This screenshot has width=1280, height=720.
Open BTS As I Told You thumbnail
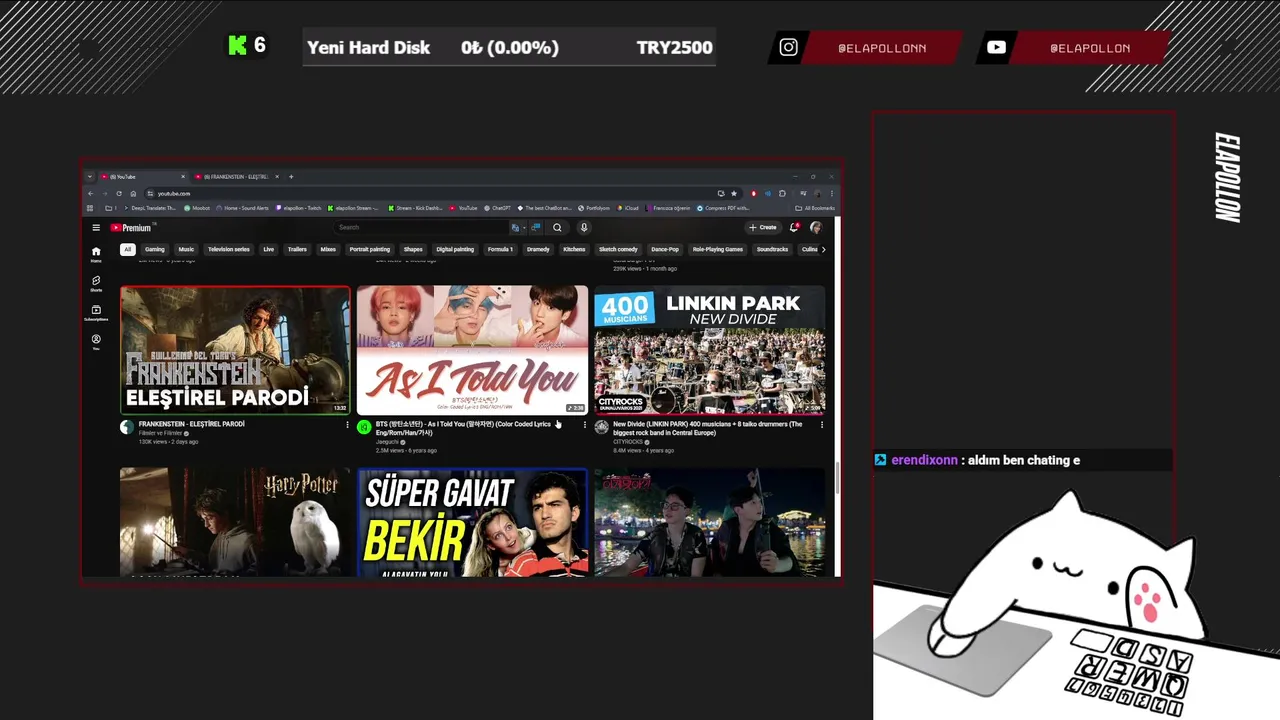click(x=472, y=351)
